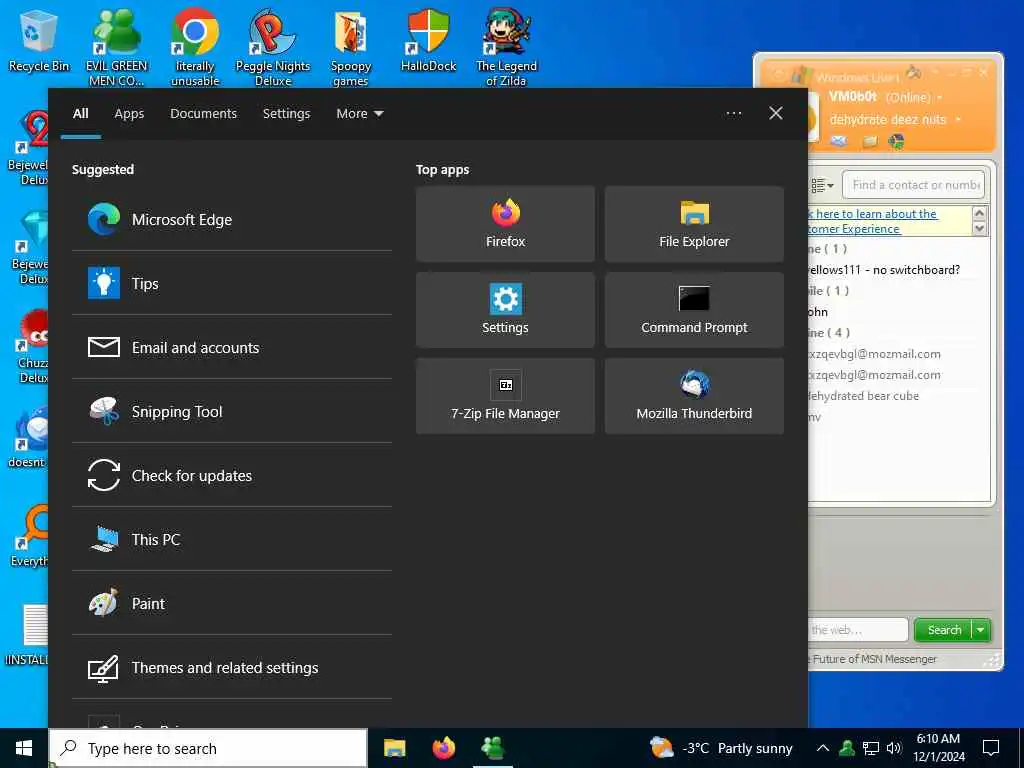
Task: Open Email and accounts settings
Action: 232,347
